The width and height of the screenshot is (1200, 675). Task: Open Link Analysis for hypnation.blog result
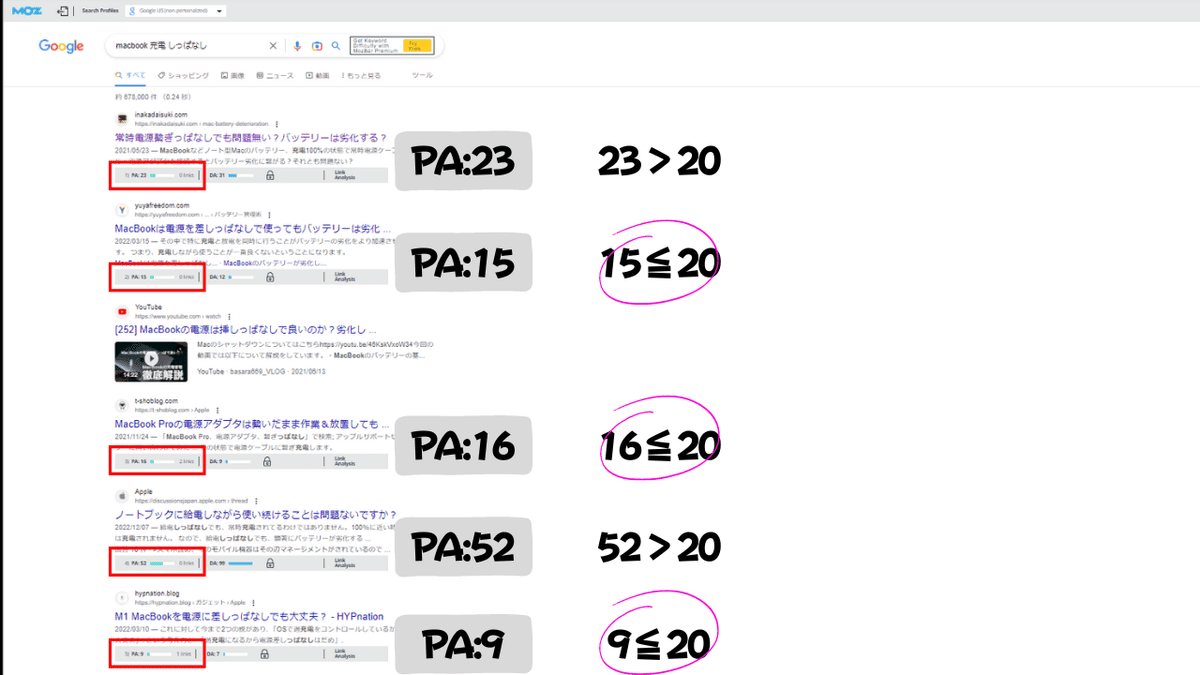(x=345, y=654)
